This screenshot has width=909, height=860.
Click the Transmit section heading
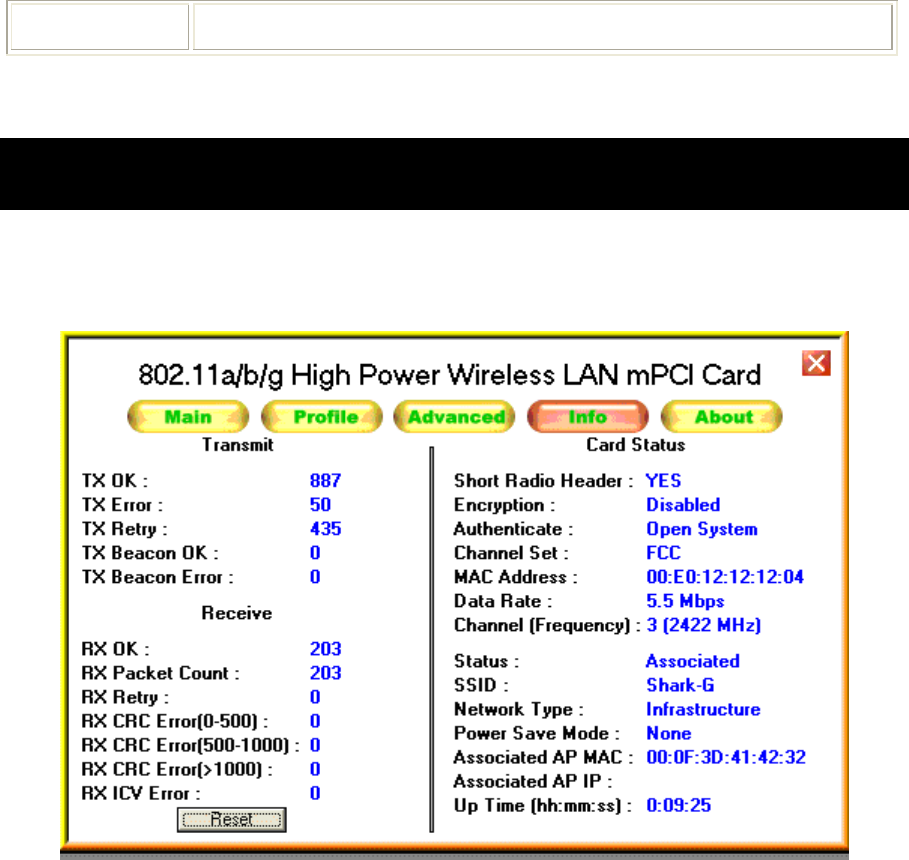point(238,445)
